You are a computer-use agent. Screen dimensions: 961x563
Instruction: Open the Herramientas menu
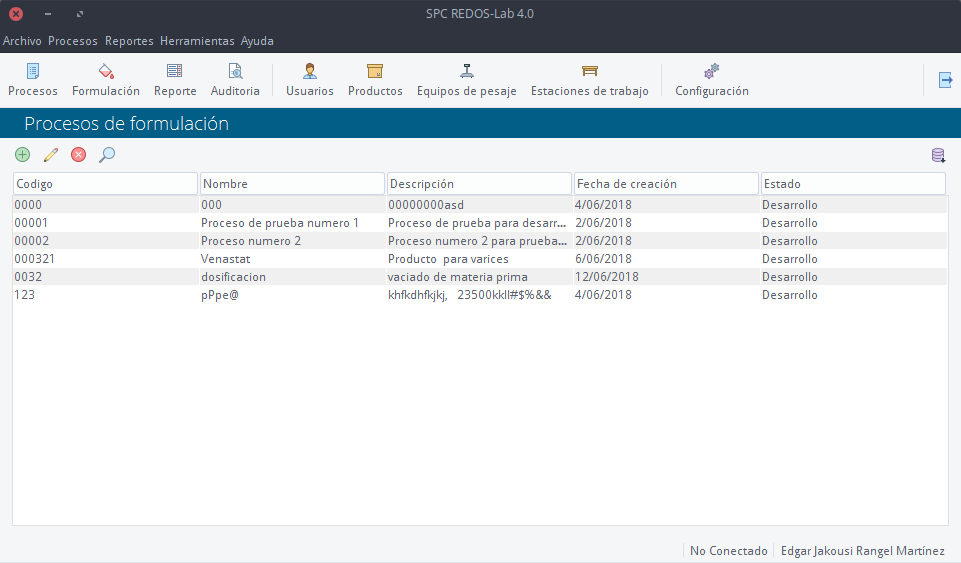click(197, 41)
